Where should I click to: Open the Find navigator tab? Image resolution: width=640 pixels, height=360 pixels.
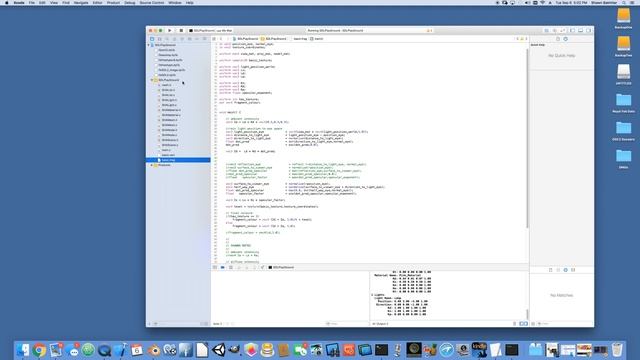(x=167, y=39)
